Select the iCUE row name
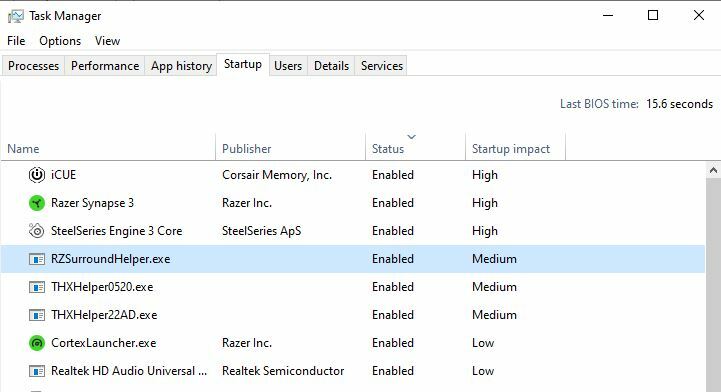Image resolution: width=721 pixels, height=392 pixels. coord(63,175)
